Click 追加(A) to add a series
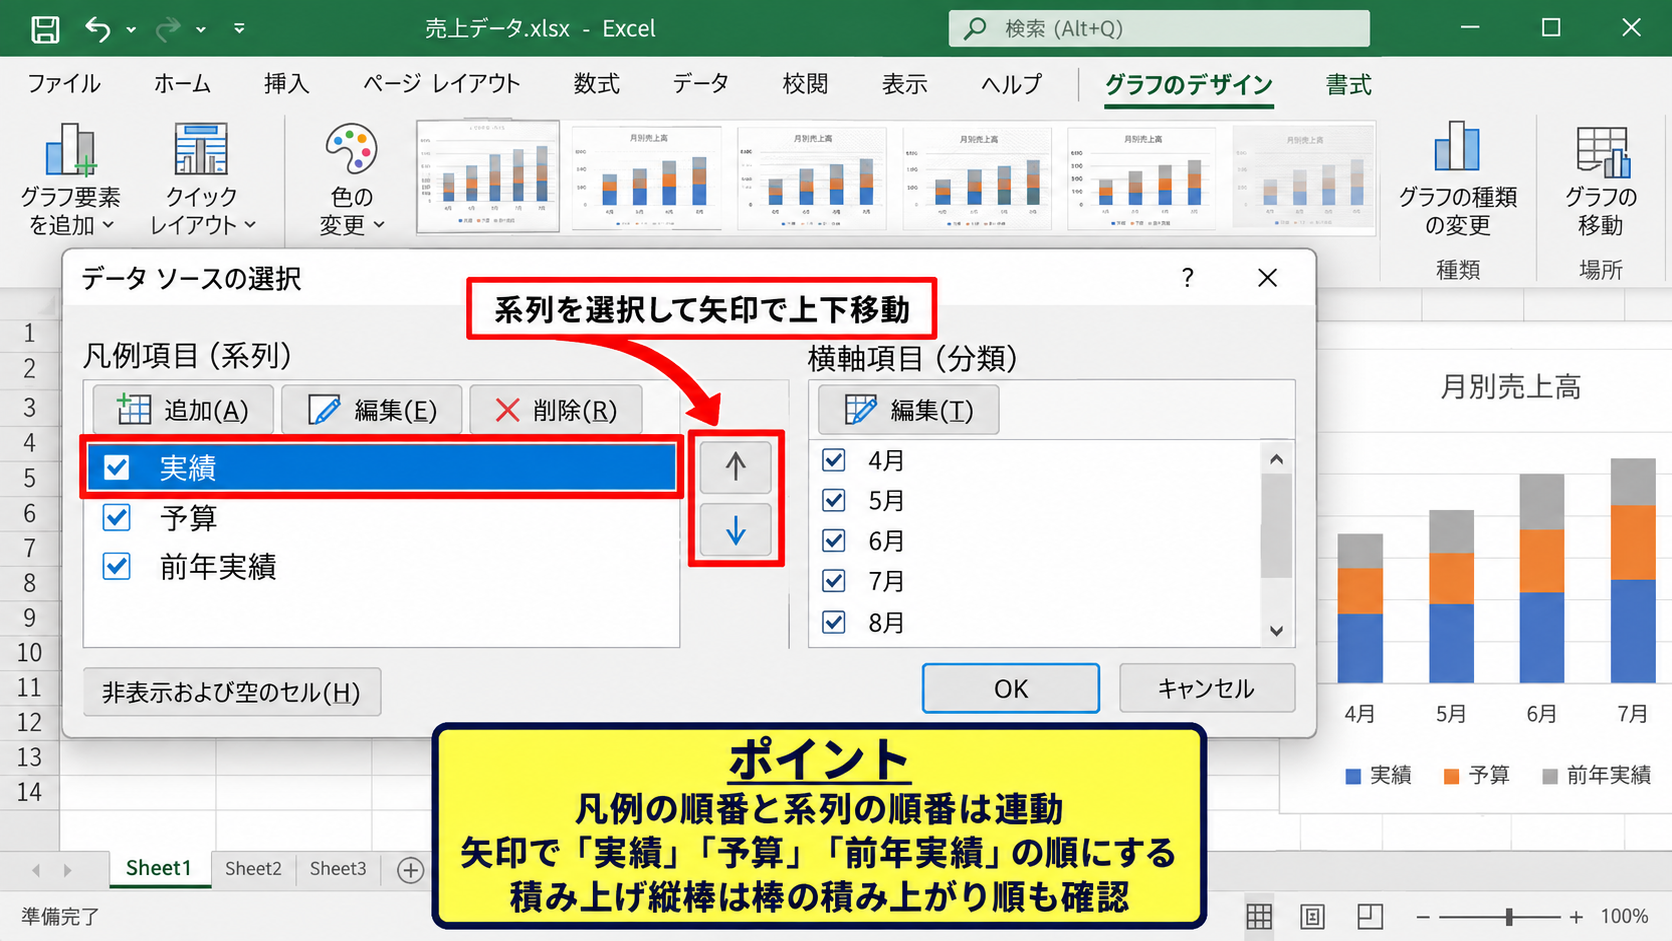The width and height of the screenshot is (1672, 941). point(183,410)
